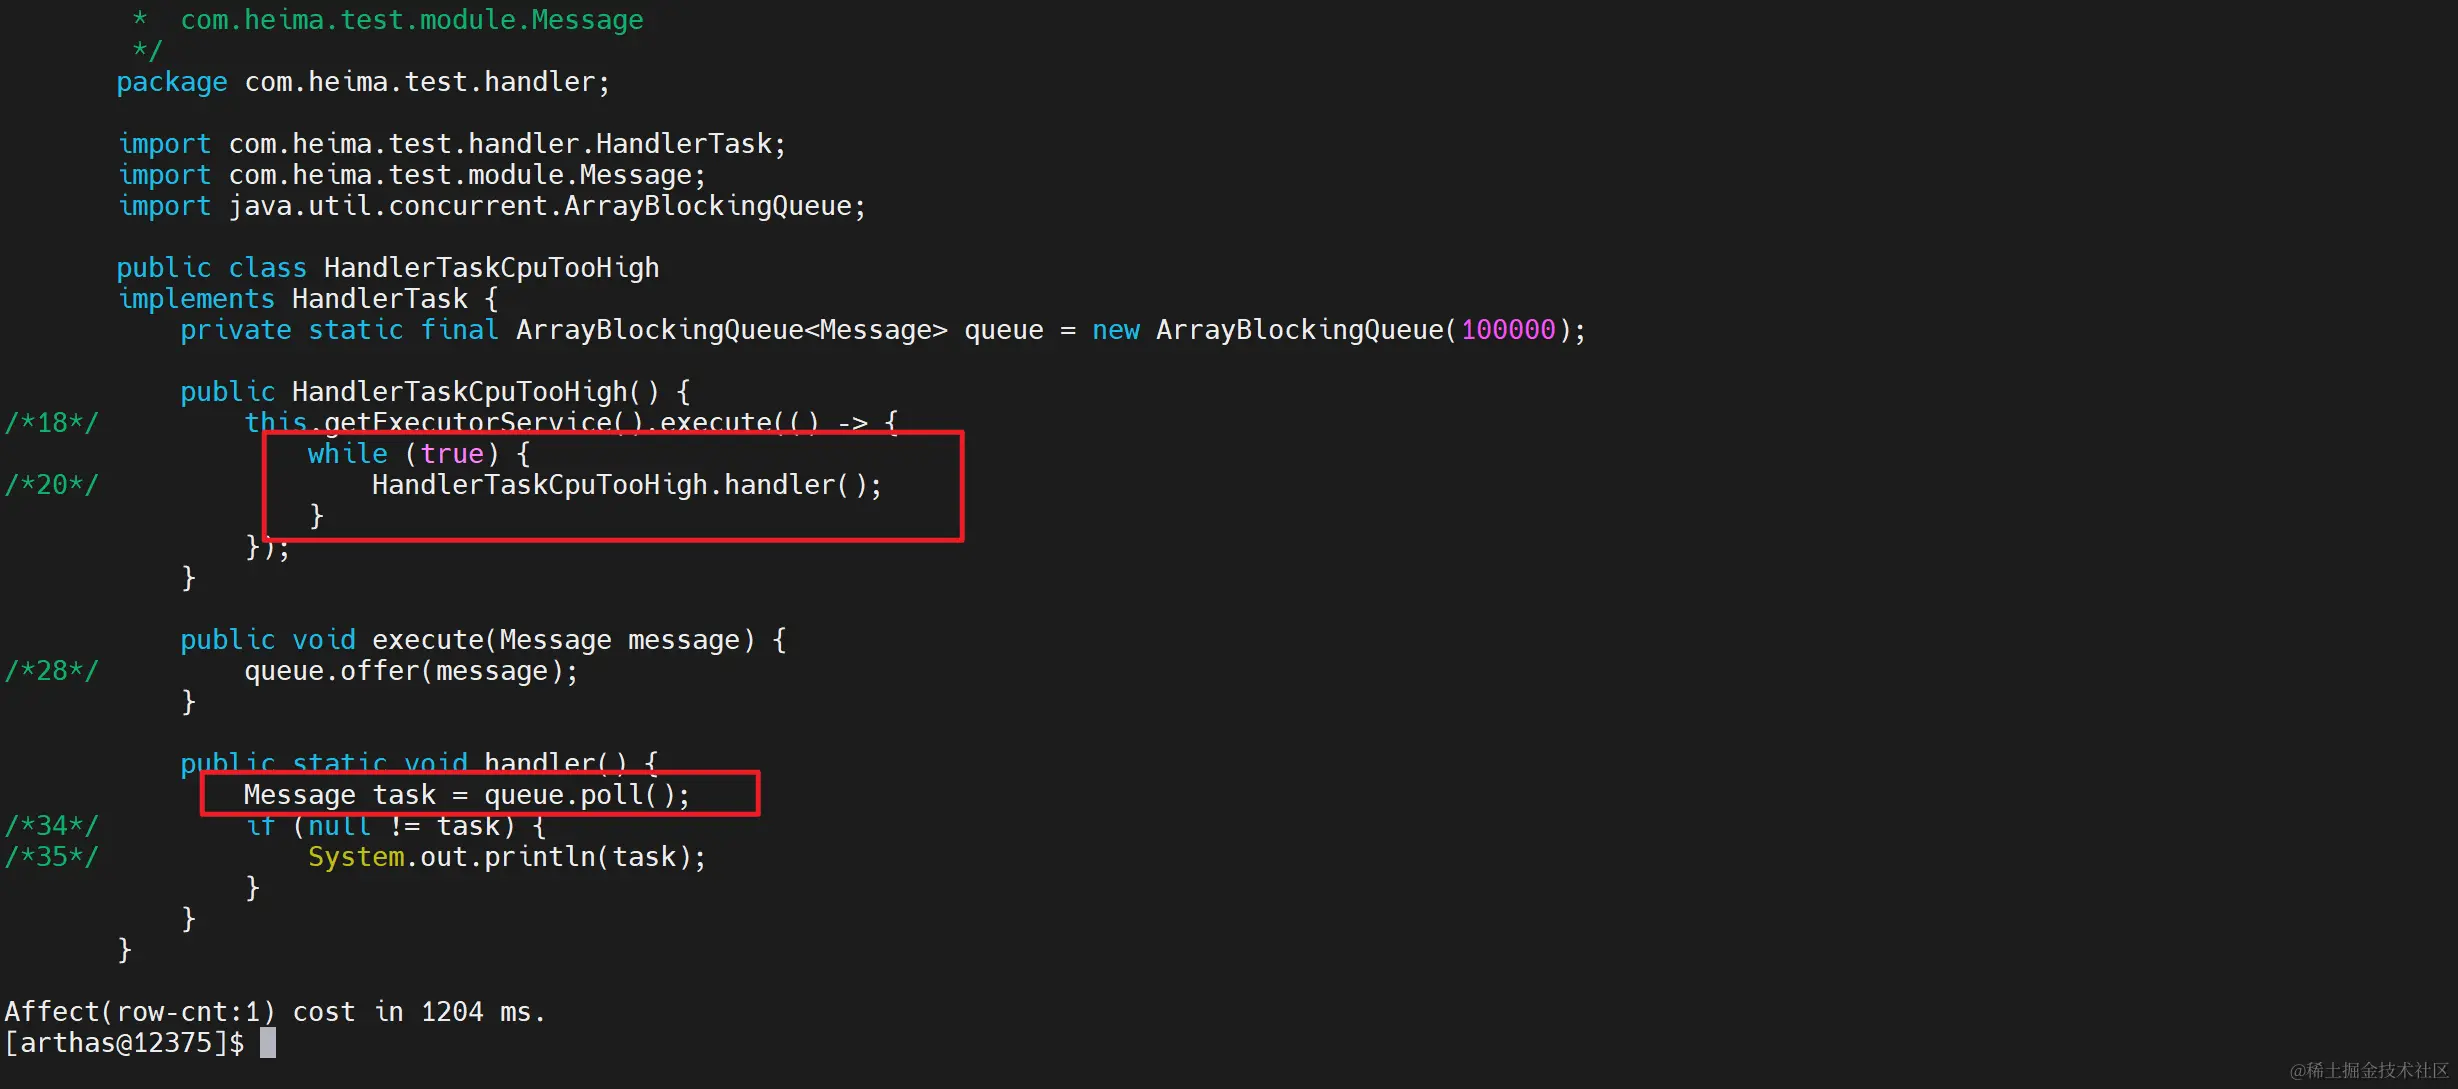Screen dimensions: 2458x1089
Task: Click the arthas command prompt cursor
Action: [x=268, y=1043]
